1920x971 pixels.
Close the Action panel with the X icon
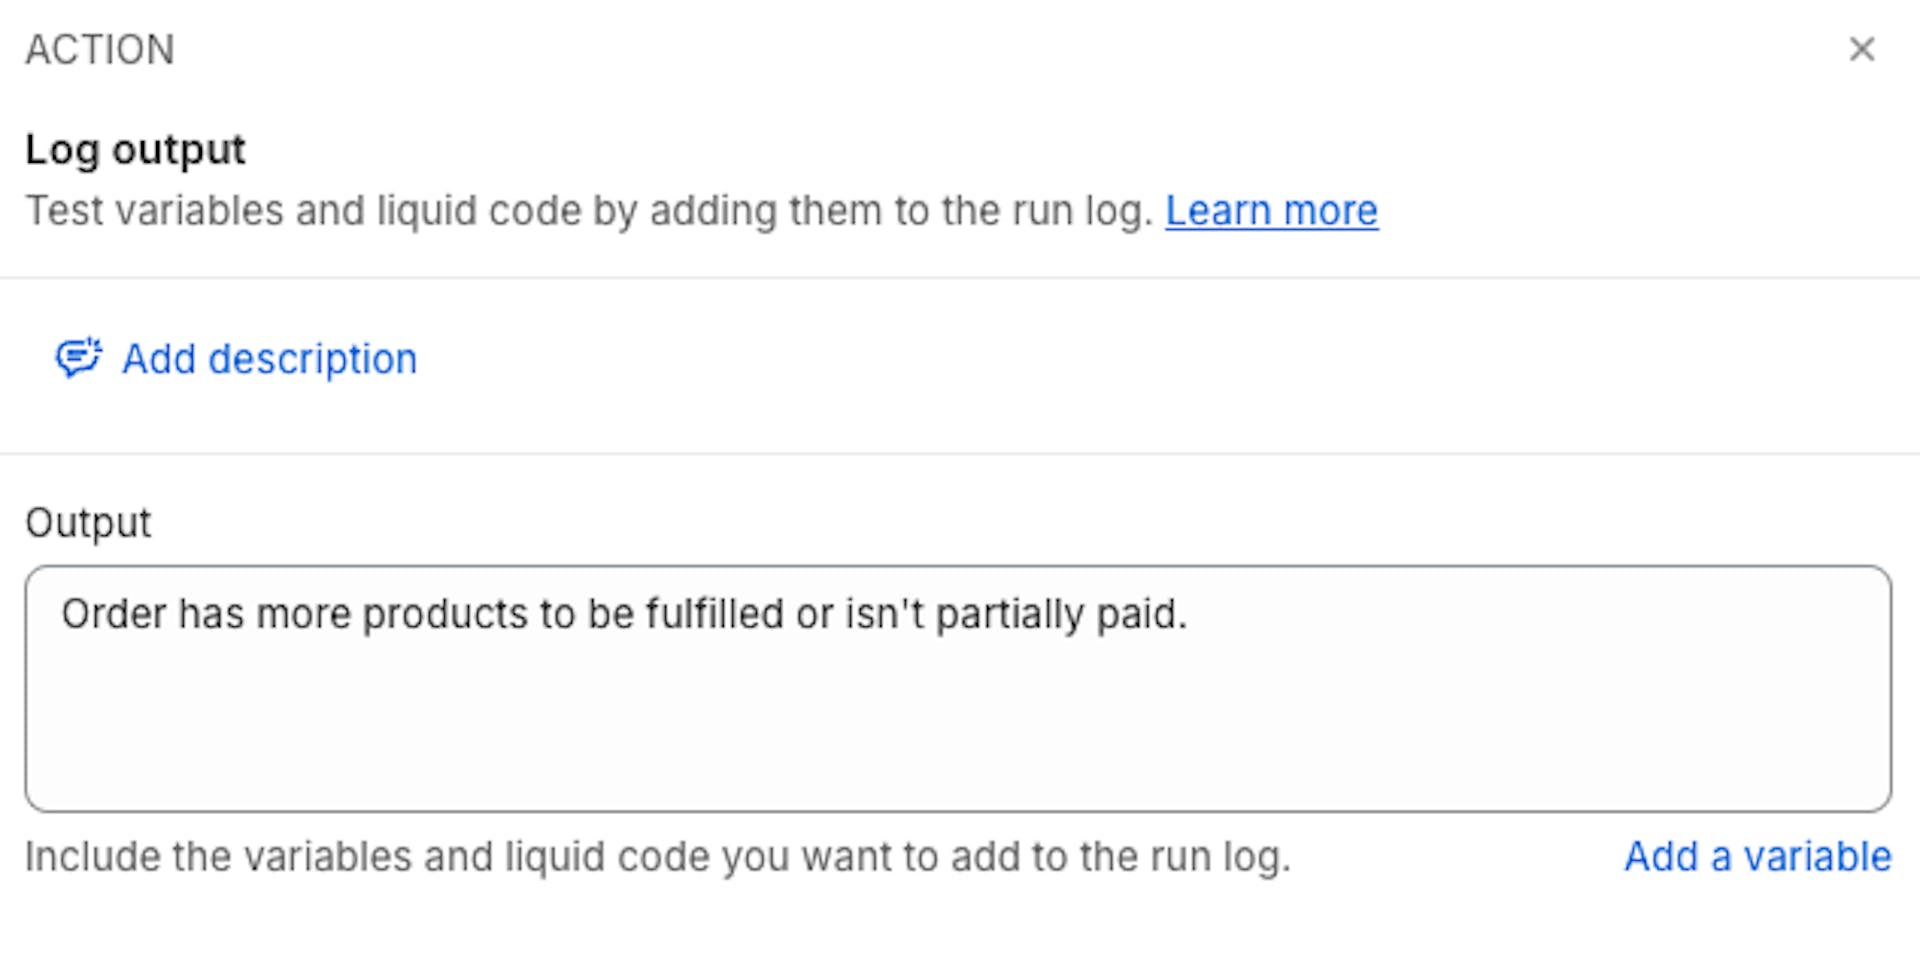(x=1861, y=49)
